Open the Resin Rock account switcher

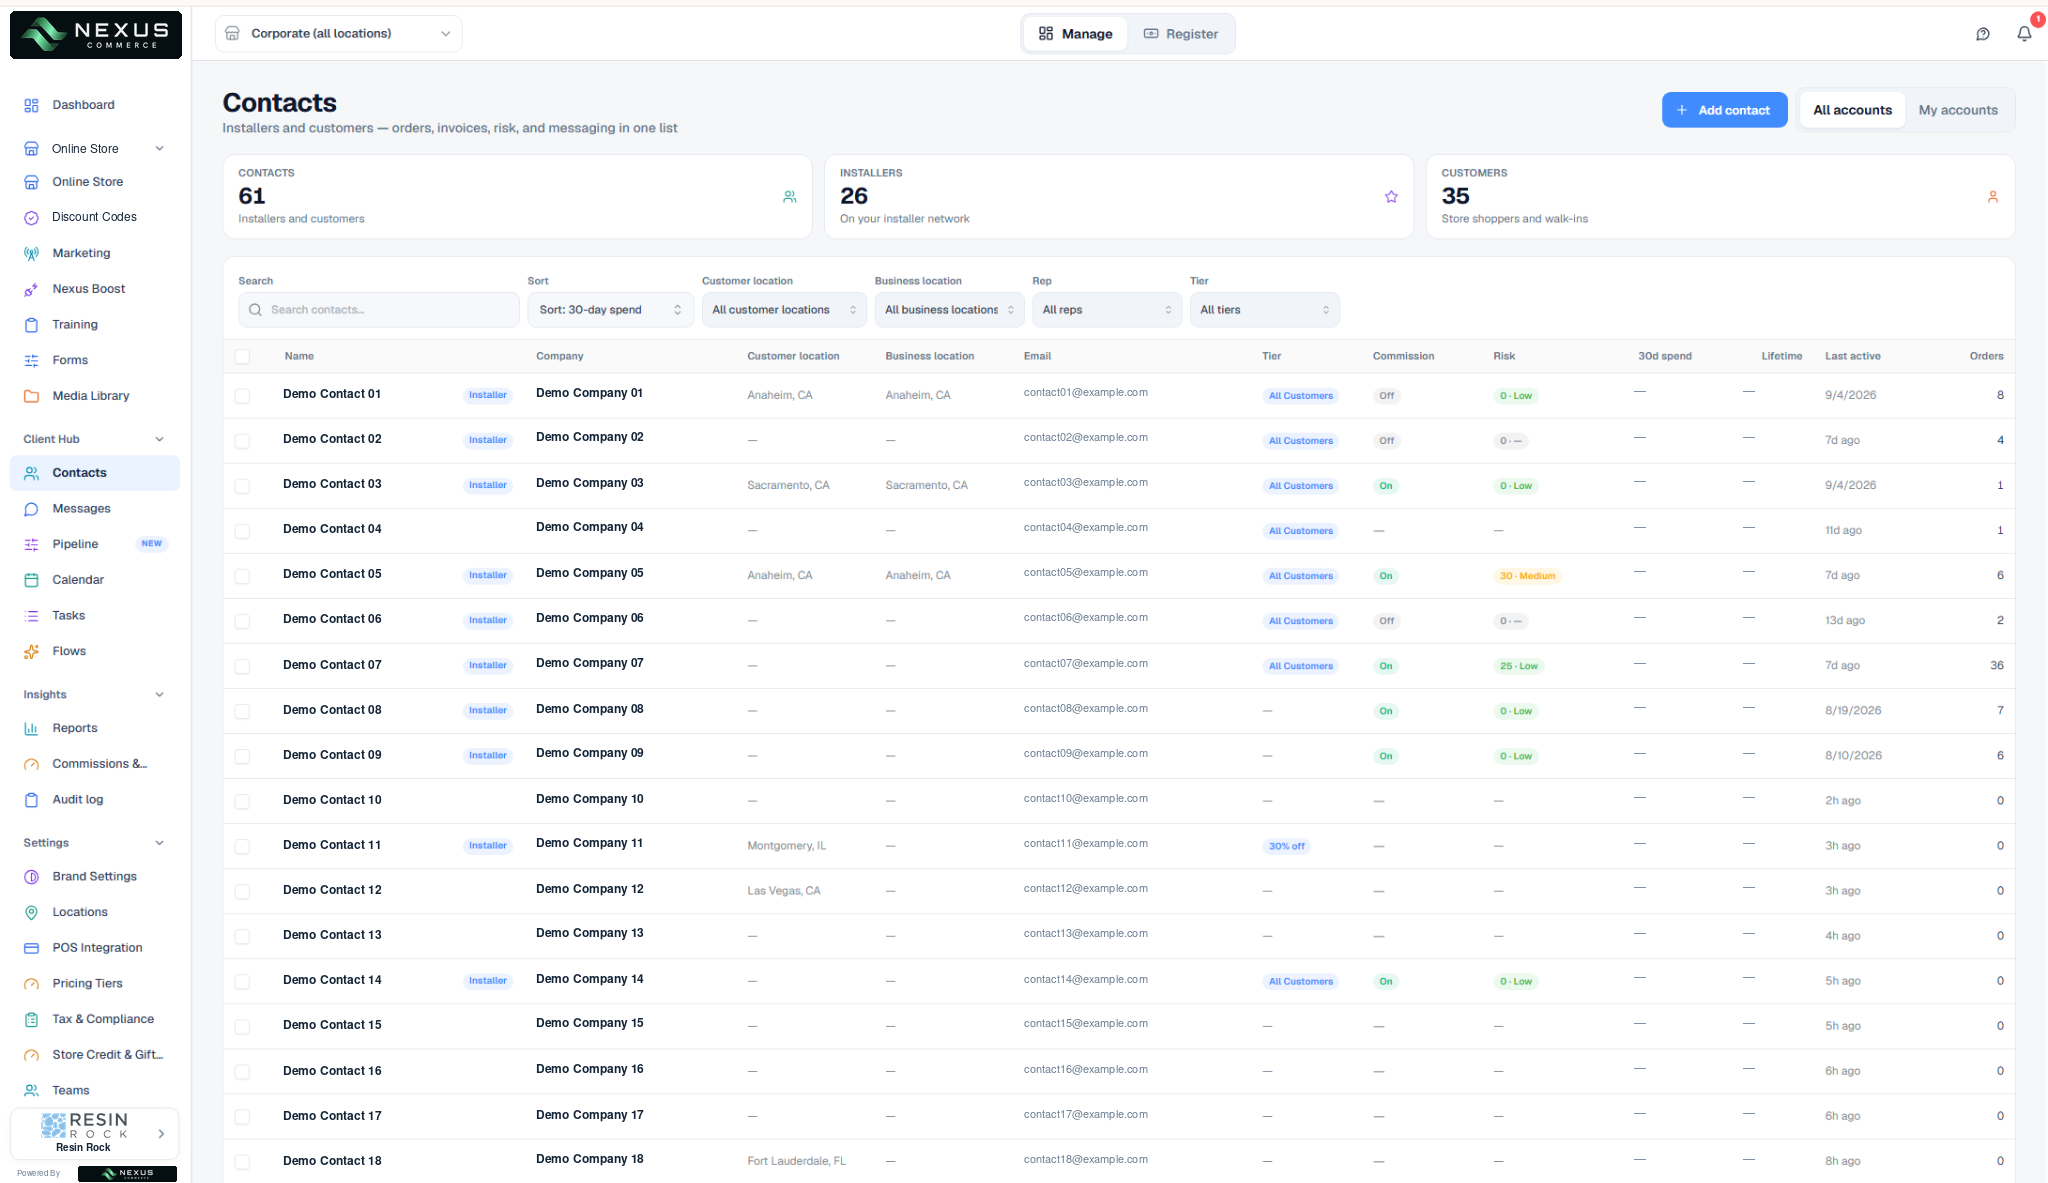click(95, 1134)
